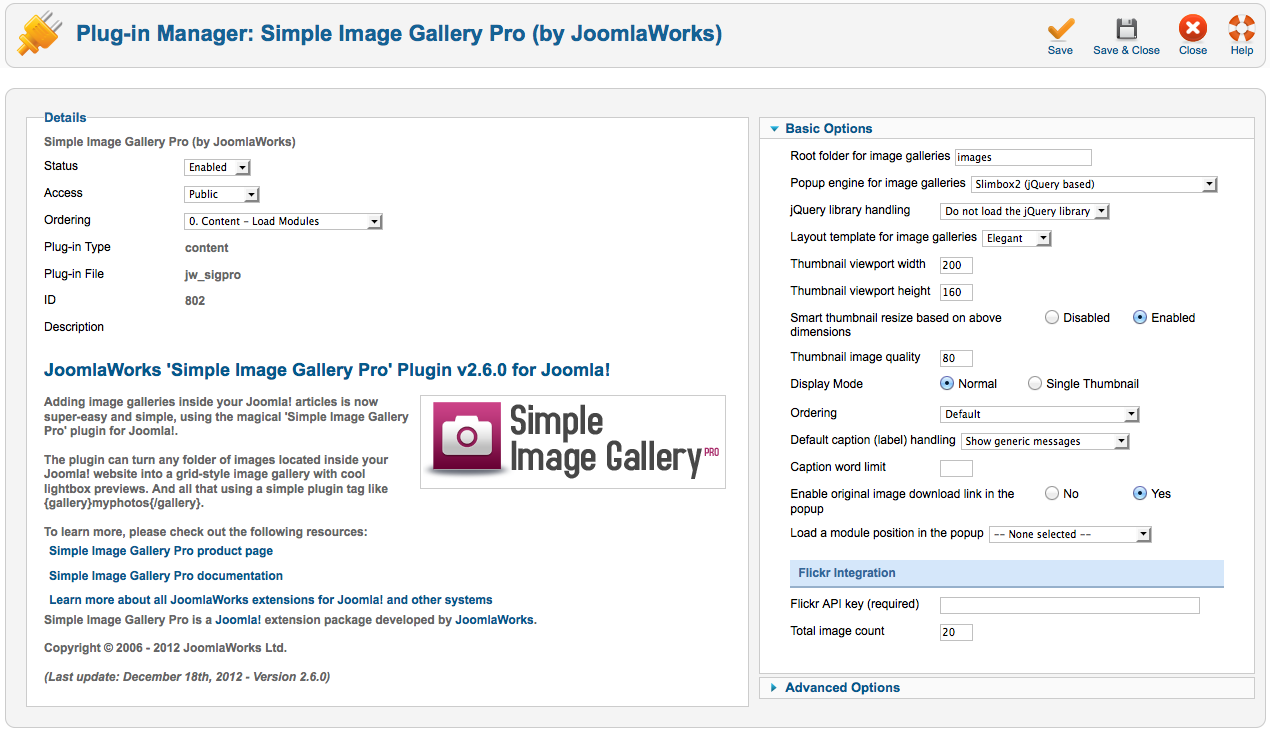Choose Normal display mode
Screen dimensions: 1270x731
947,384
